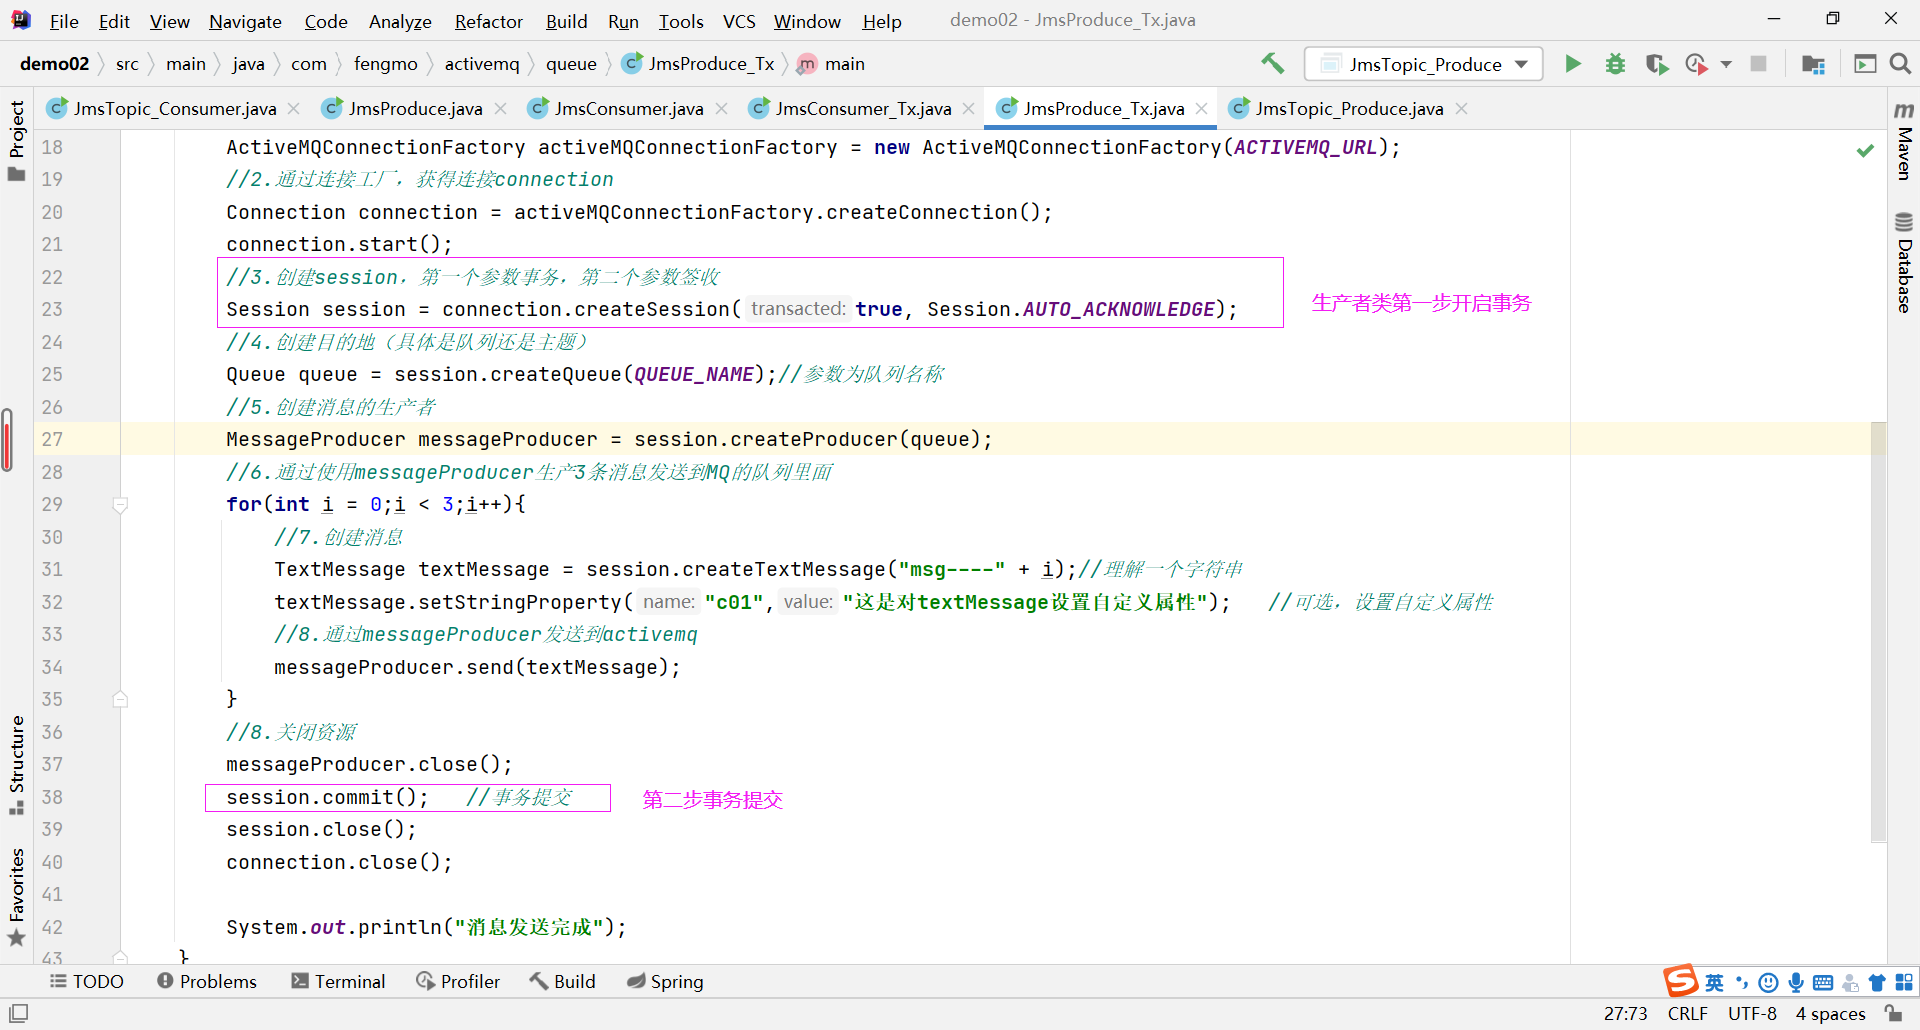Click line number 38 in the gutter
The width and height of the screenshot is (1920, 1030).
point(52,797)
